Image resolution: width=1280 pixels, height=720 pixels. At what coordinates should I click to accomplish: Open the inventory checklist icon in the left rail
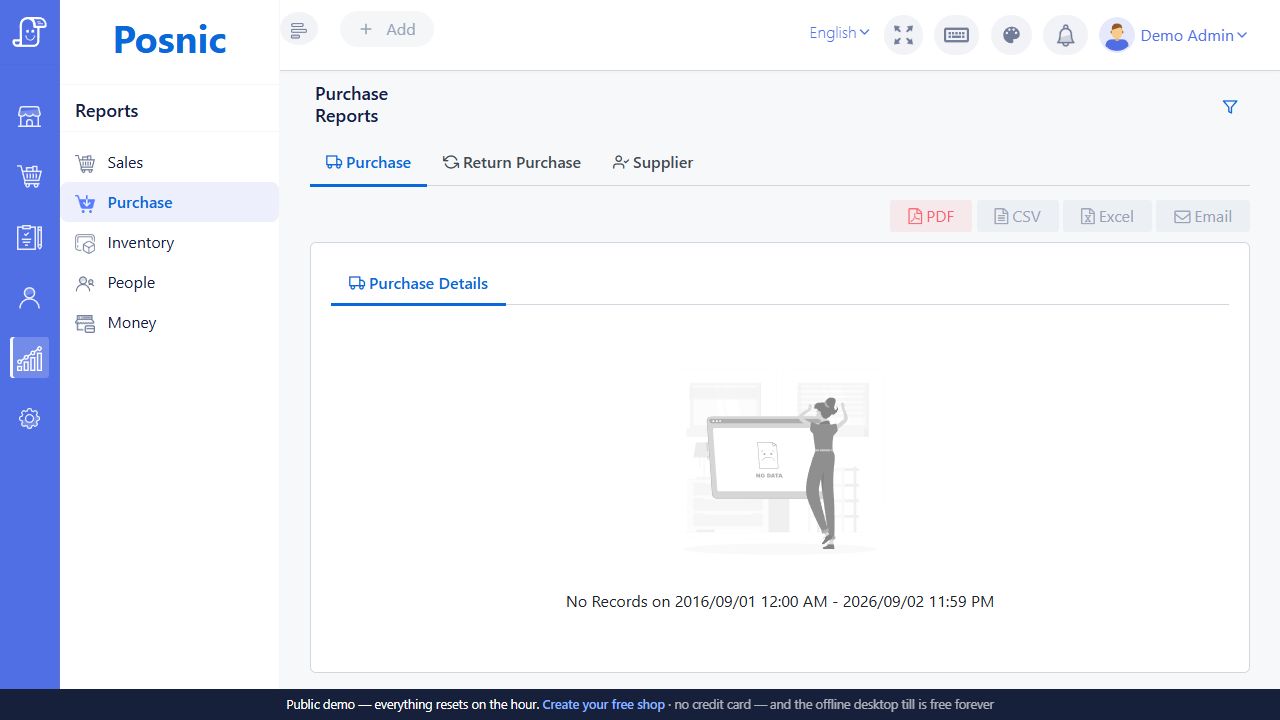pos(30,237)
